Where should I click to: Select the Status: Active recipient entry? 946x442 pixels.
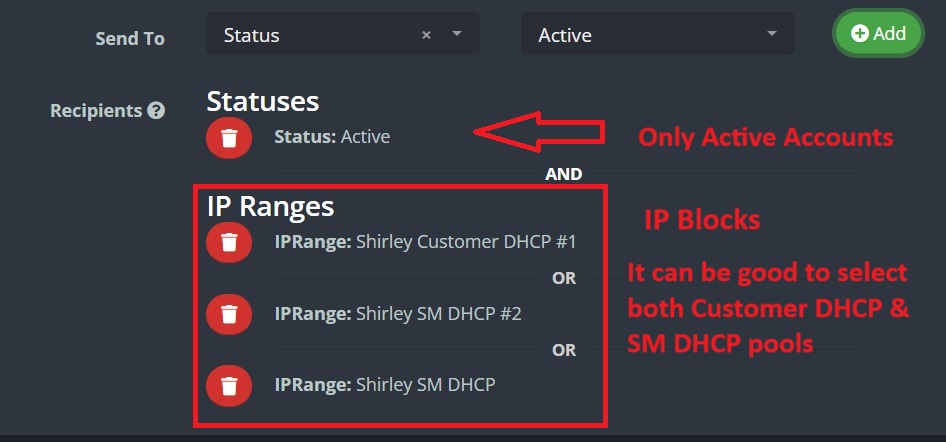(332, 137)
